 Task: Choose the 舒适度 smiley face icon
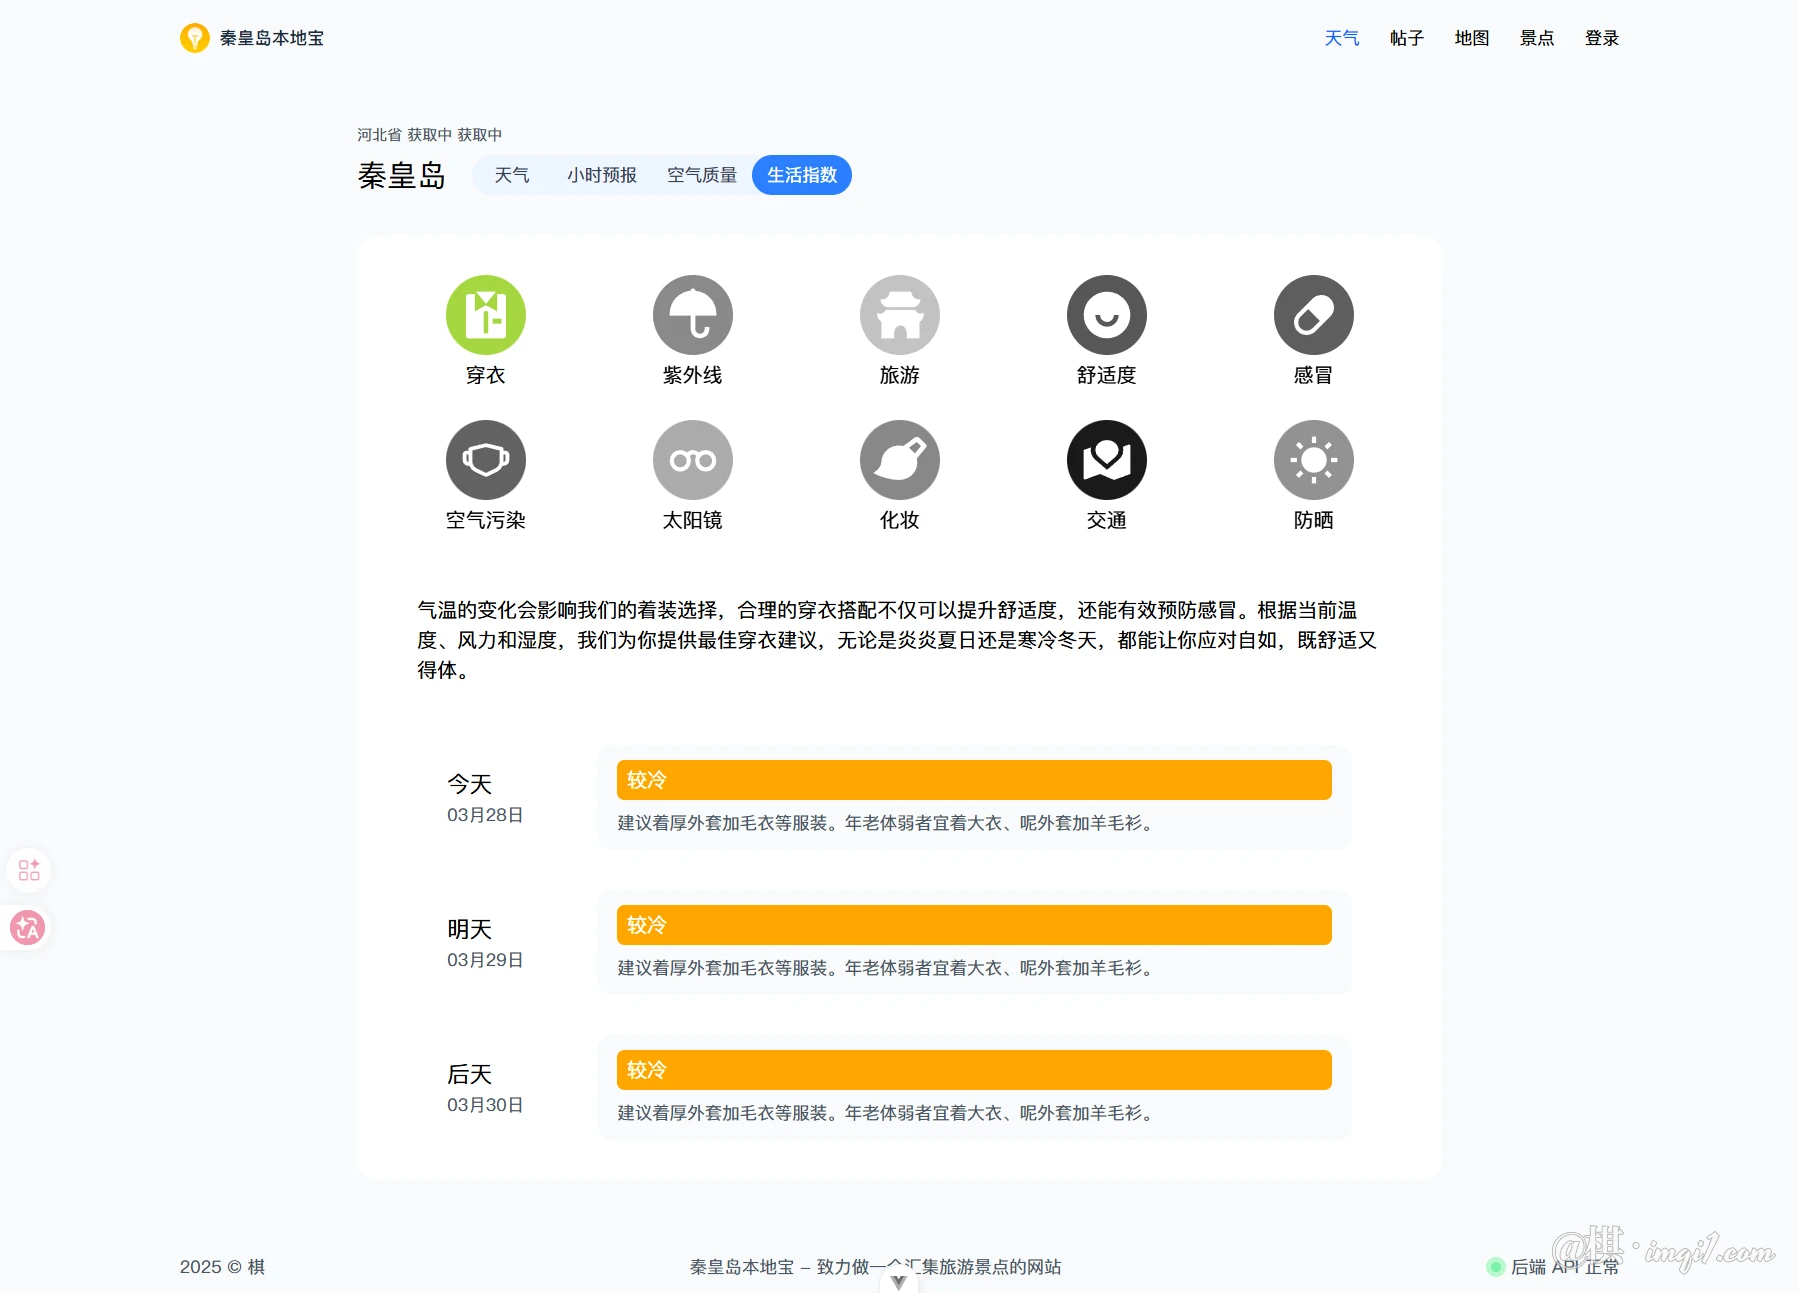point(1106,315)
